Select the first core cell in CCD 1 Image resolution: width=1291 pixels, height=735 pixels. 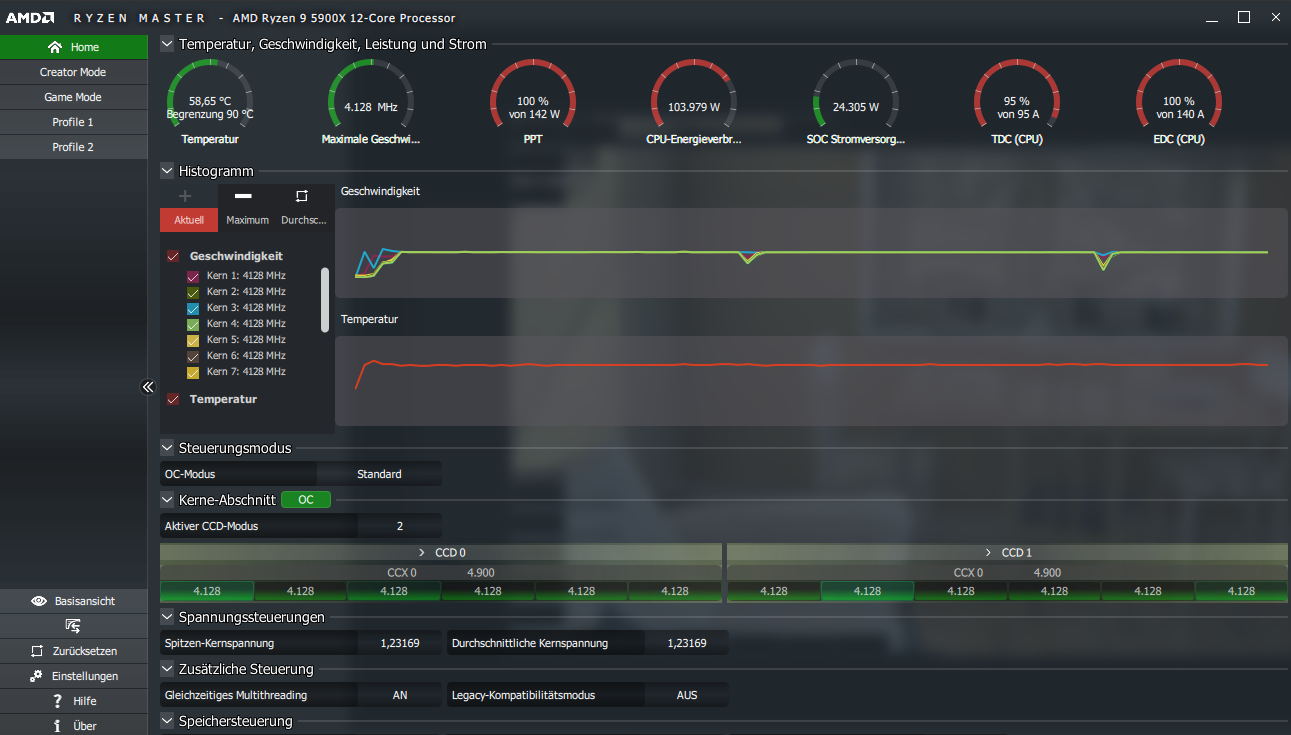(x=774, y=591)
